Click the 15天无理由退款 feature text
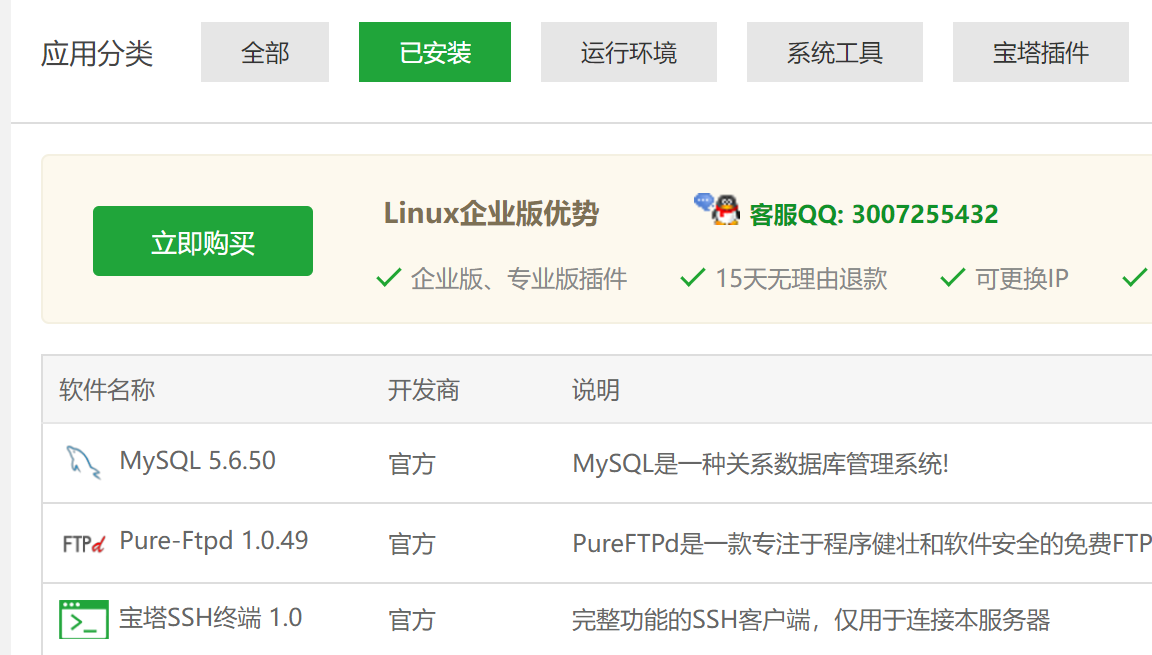 click(x=801, y=279)
